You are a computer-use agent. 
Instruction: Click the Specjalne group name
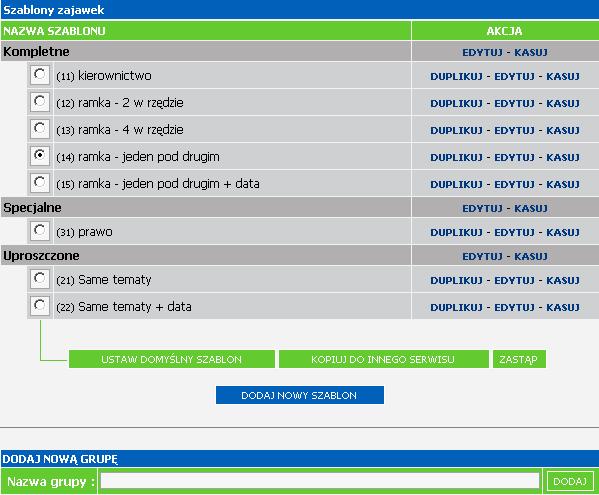point(32,207)
